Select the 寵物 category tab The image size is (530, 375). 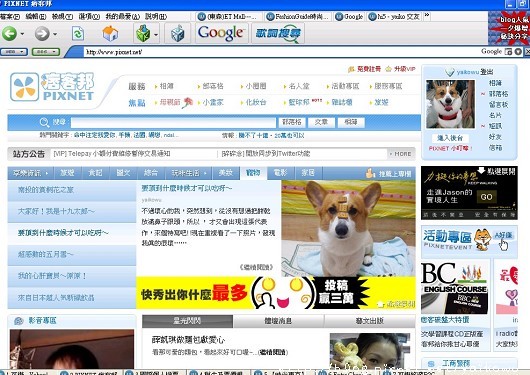[x=253, y=173]
